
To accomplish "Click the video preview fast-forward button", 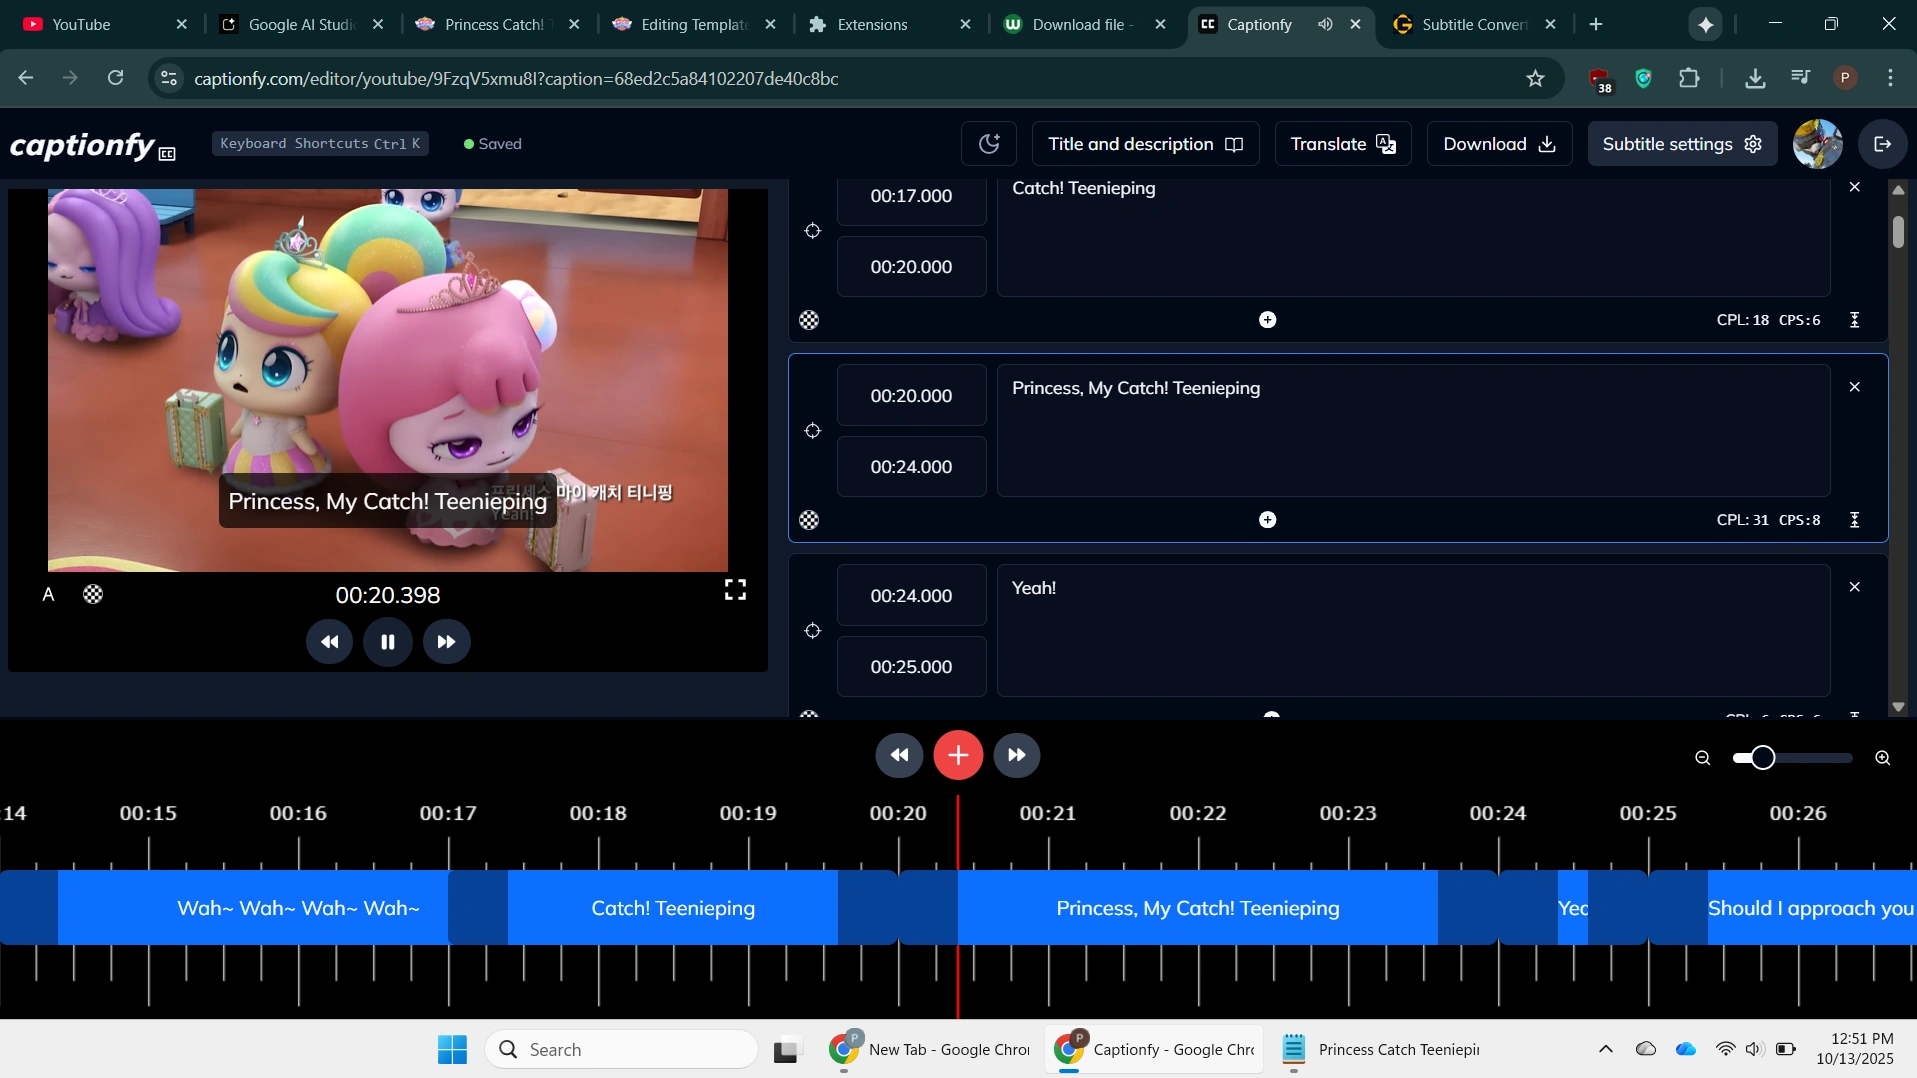I will pyautogui.click(x=447, y=642).
